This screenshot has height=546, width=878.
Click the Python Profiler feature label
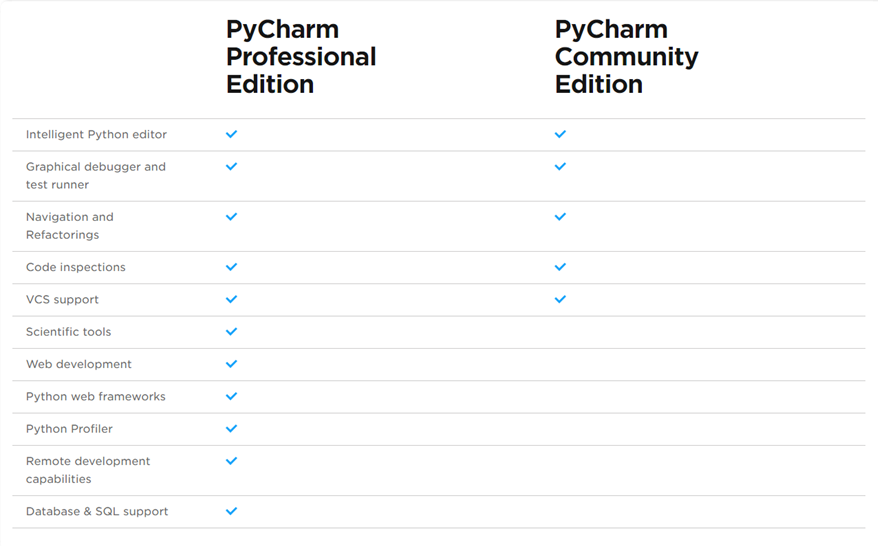[x=69, y=429]
